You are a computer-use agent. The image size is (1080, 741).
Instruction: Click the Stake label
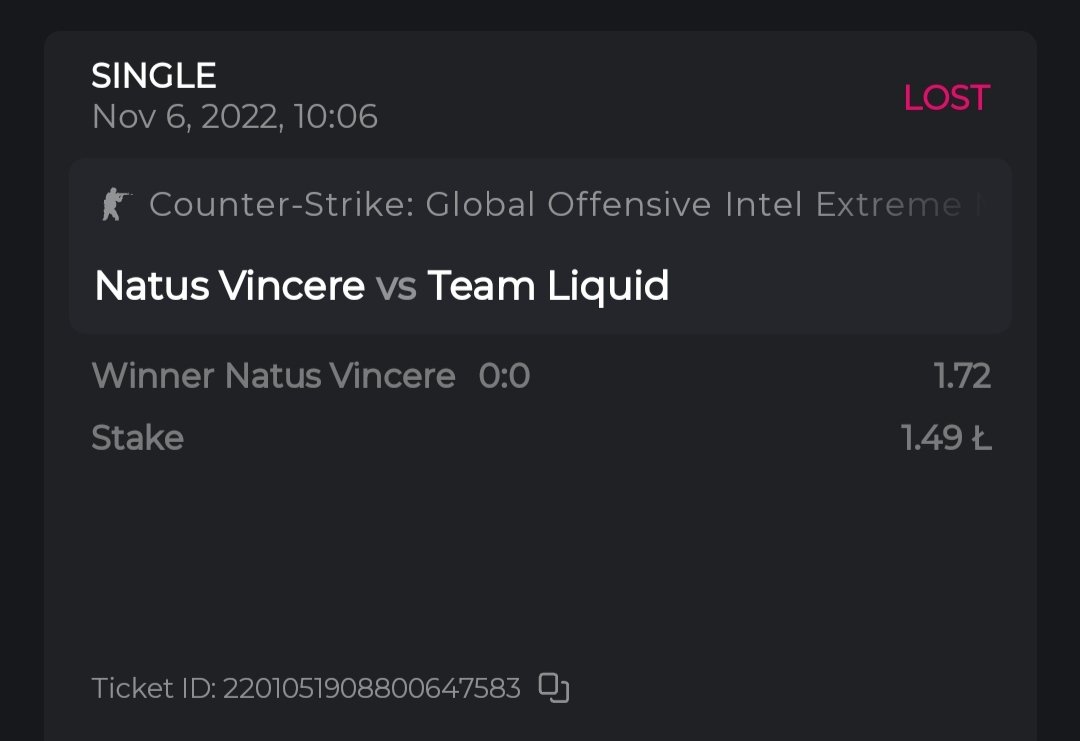138,438
